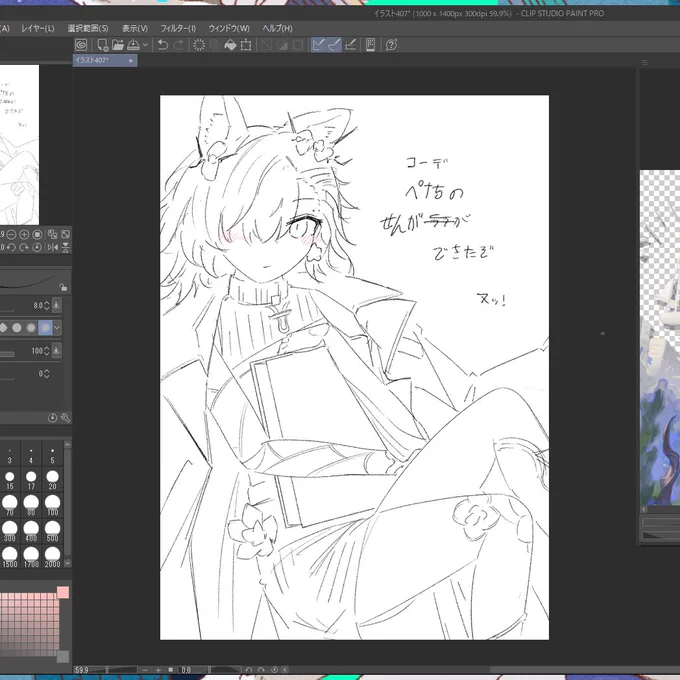The width and height of the screenshot is (680, 680).
Task: Select brush size preset 20
Action: tap(52, 480)
